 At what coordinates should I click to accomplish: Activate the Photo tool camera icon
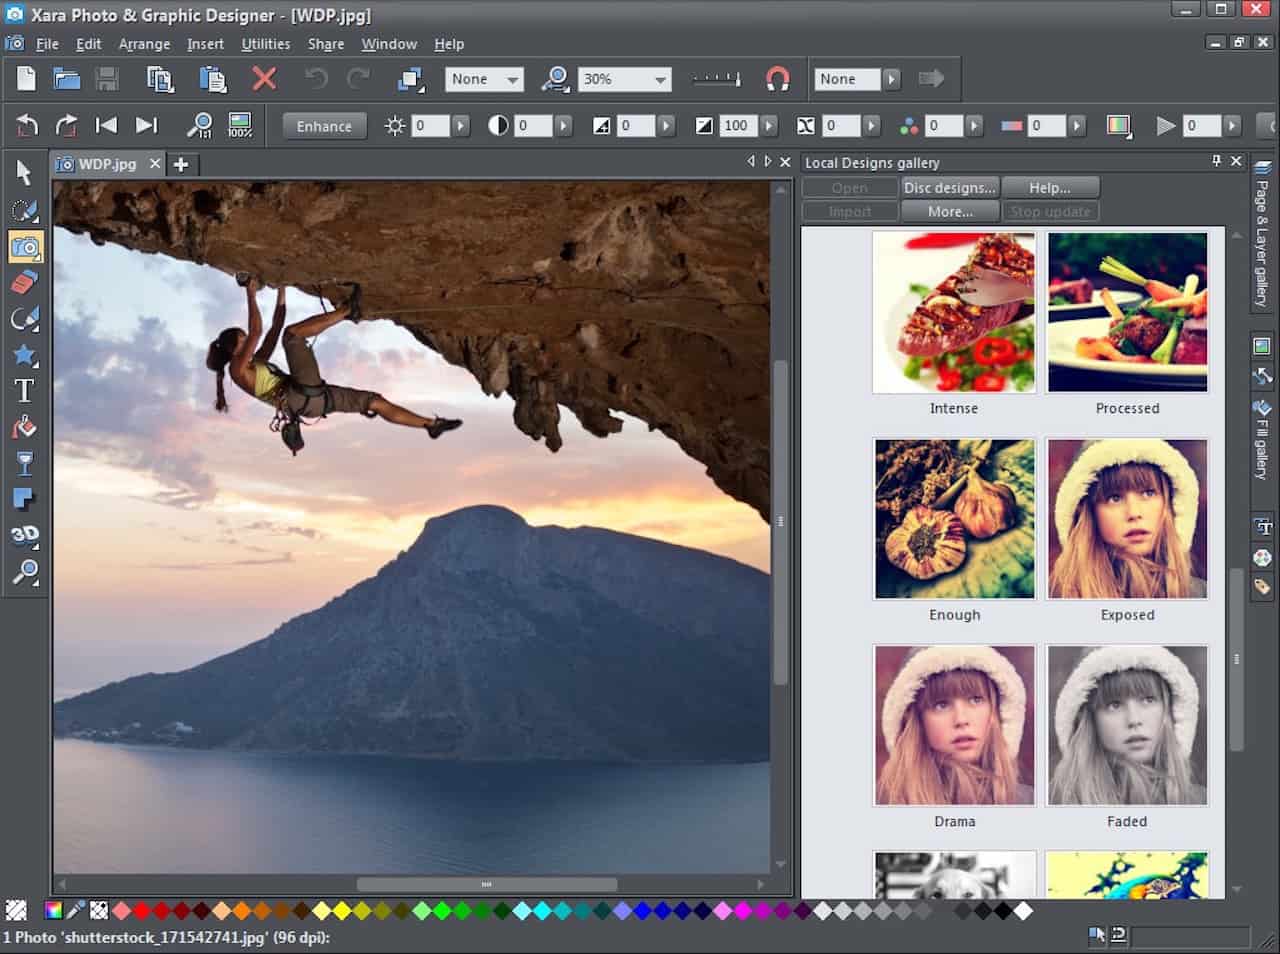click(x=24, y=246)
